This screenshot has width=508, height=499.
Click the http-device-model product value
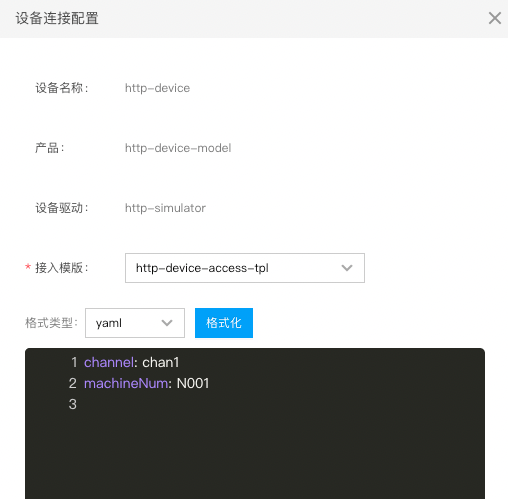click(x=178, y=148)
